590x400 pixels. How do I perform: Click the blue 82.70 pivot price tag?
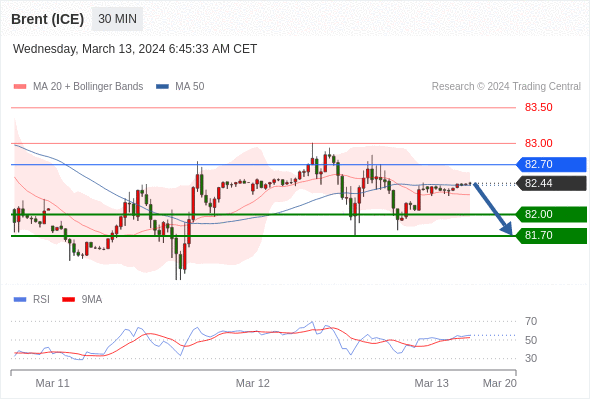coord(551,164)
